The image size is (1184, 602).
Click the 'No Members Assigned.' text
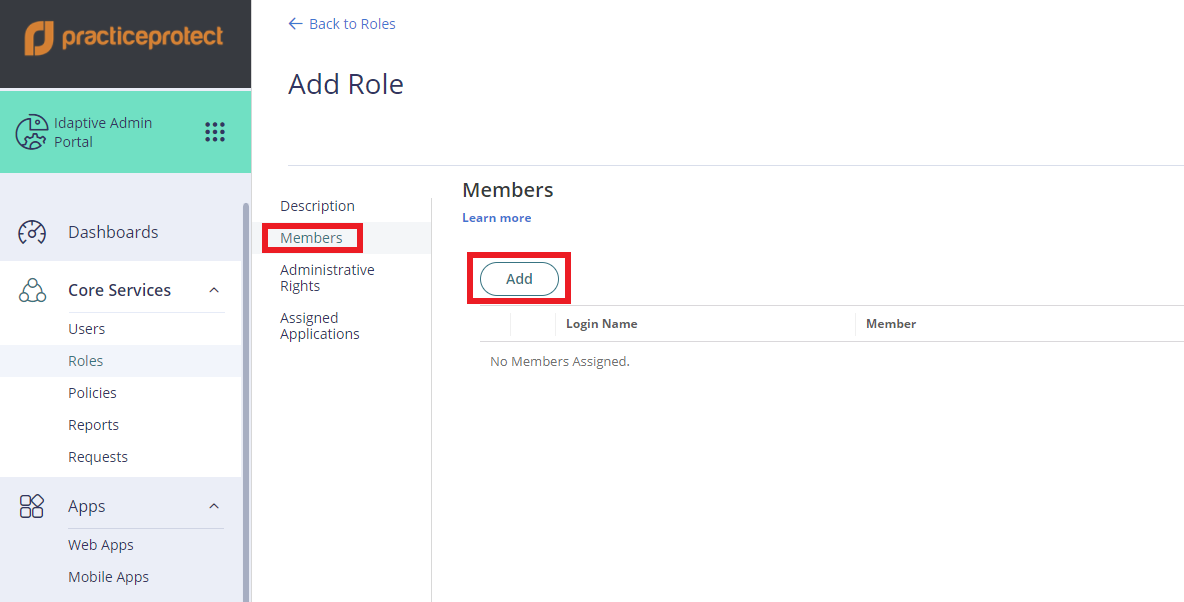tap(560, 362)
